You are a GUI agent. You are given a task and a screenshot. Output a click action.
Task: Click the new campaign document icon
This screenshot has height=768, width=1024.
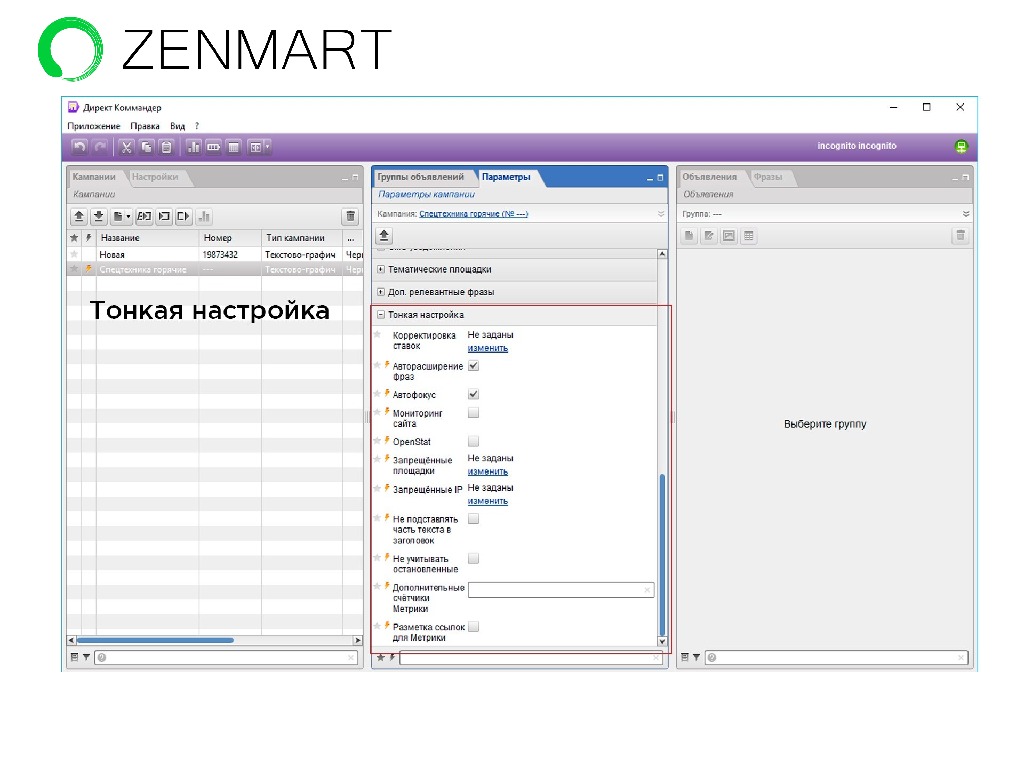pos(118,216)
